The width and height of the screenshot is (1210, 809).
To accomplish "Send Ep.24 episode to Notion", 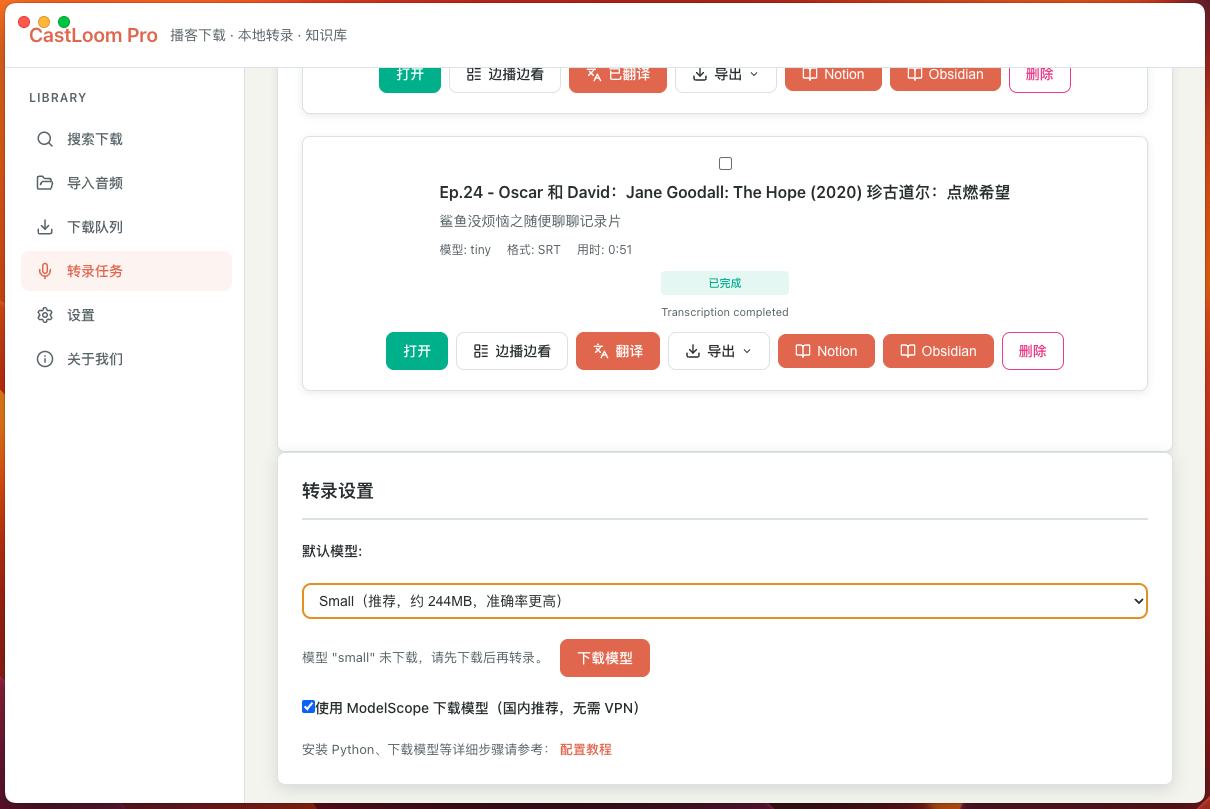I will coord(826,351).
